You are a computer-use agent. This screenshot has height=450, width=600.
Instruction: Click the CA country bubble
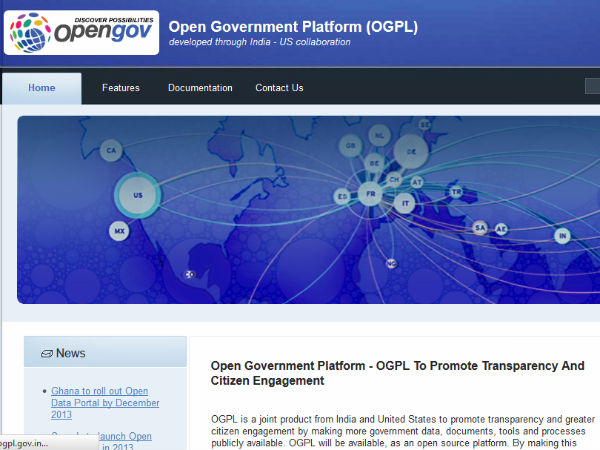(112, 152)
